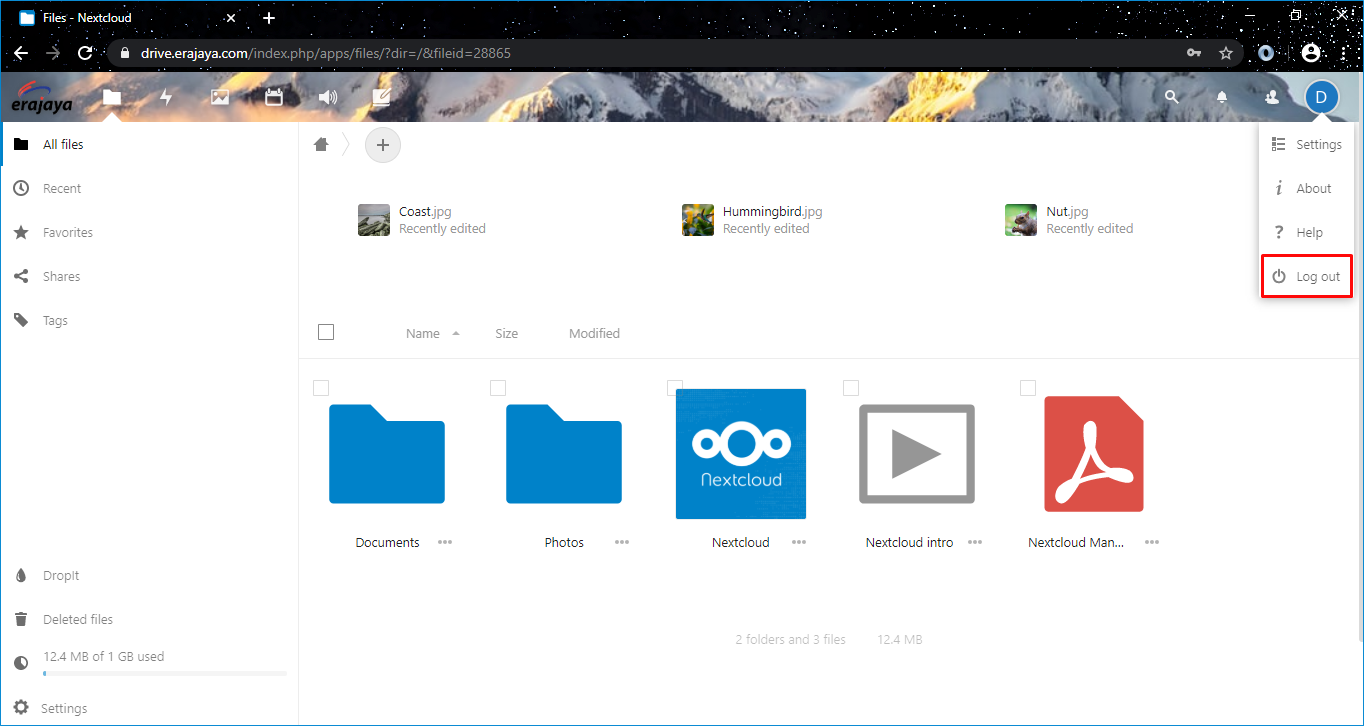Click the Nextcloud intro file name
The image size is (1364, 726).
909,542
